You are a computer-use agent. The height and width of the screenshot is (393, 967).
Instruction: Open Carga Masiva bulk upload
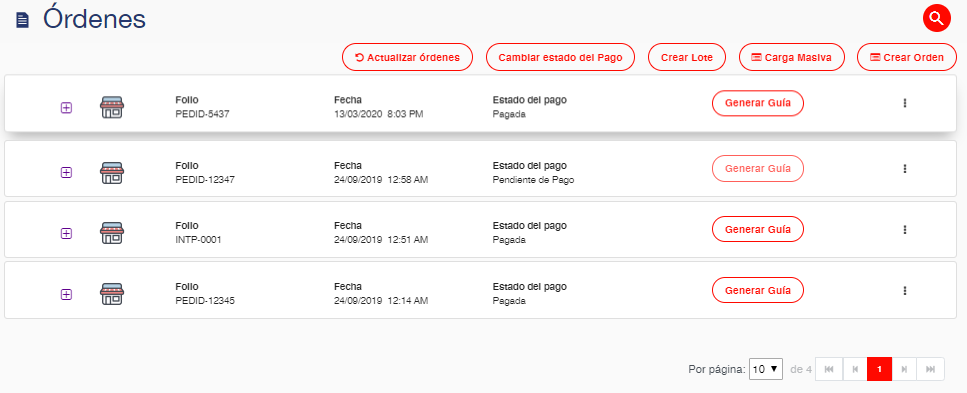coord(791,57)
